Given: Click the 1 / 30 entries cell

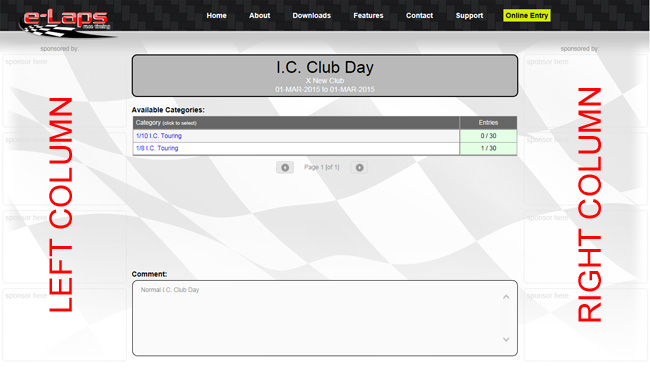Looking at the screenshot, I should pyautogui.click(x=488, y=148).
